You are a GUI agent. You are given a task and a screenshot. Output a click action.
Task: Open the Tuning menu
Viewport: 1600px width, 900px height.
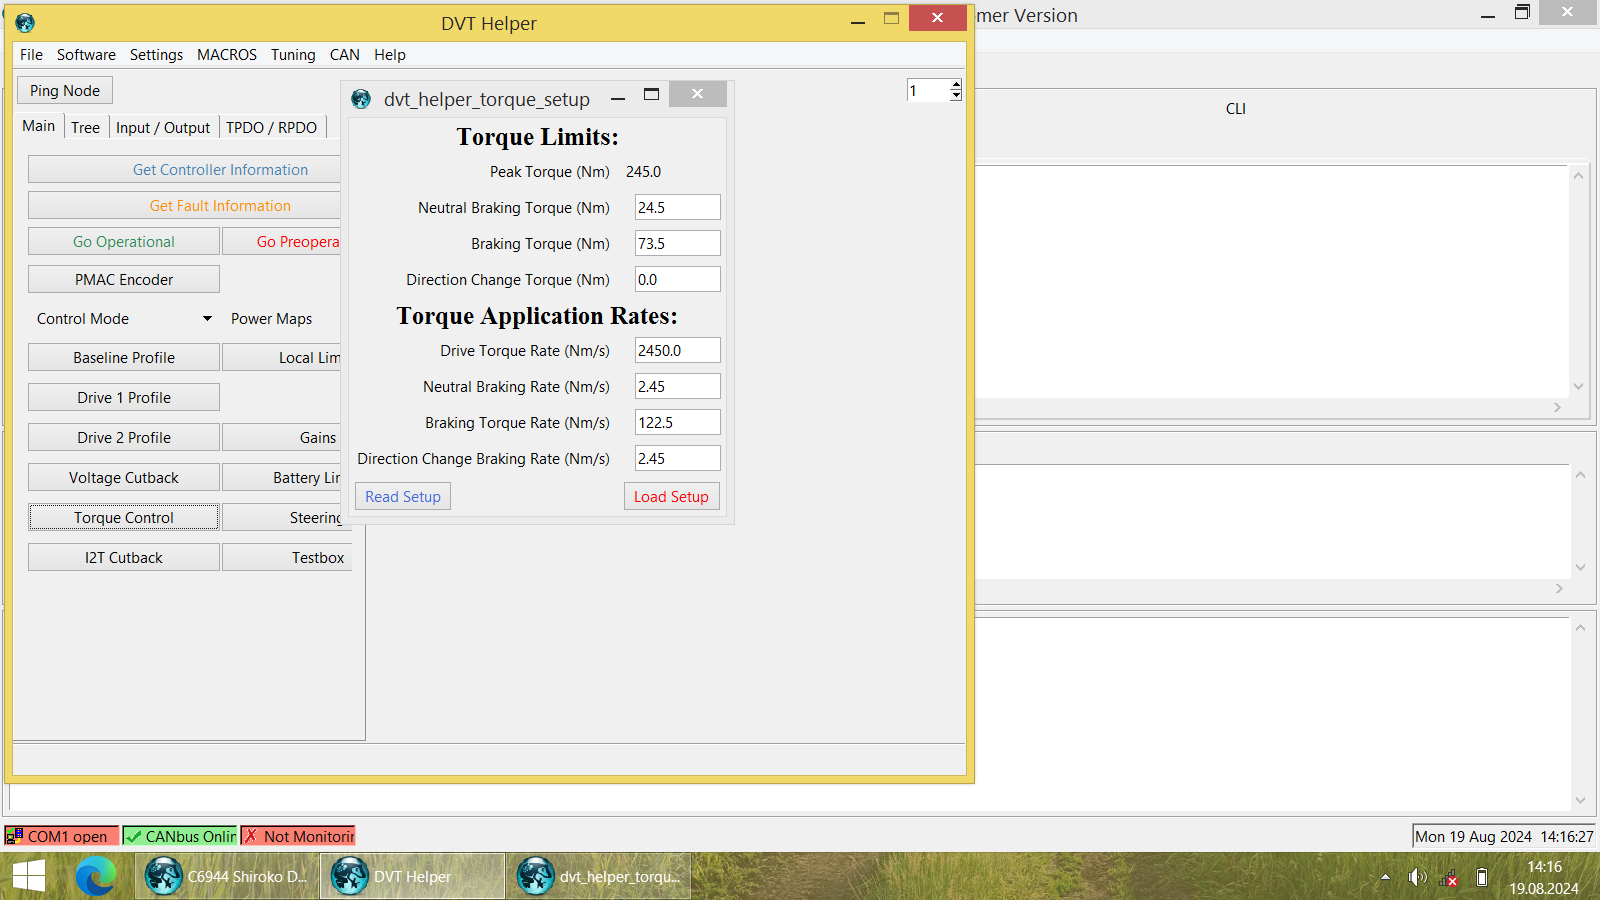pos(293,55)
